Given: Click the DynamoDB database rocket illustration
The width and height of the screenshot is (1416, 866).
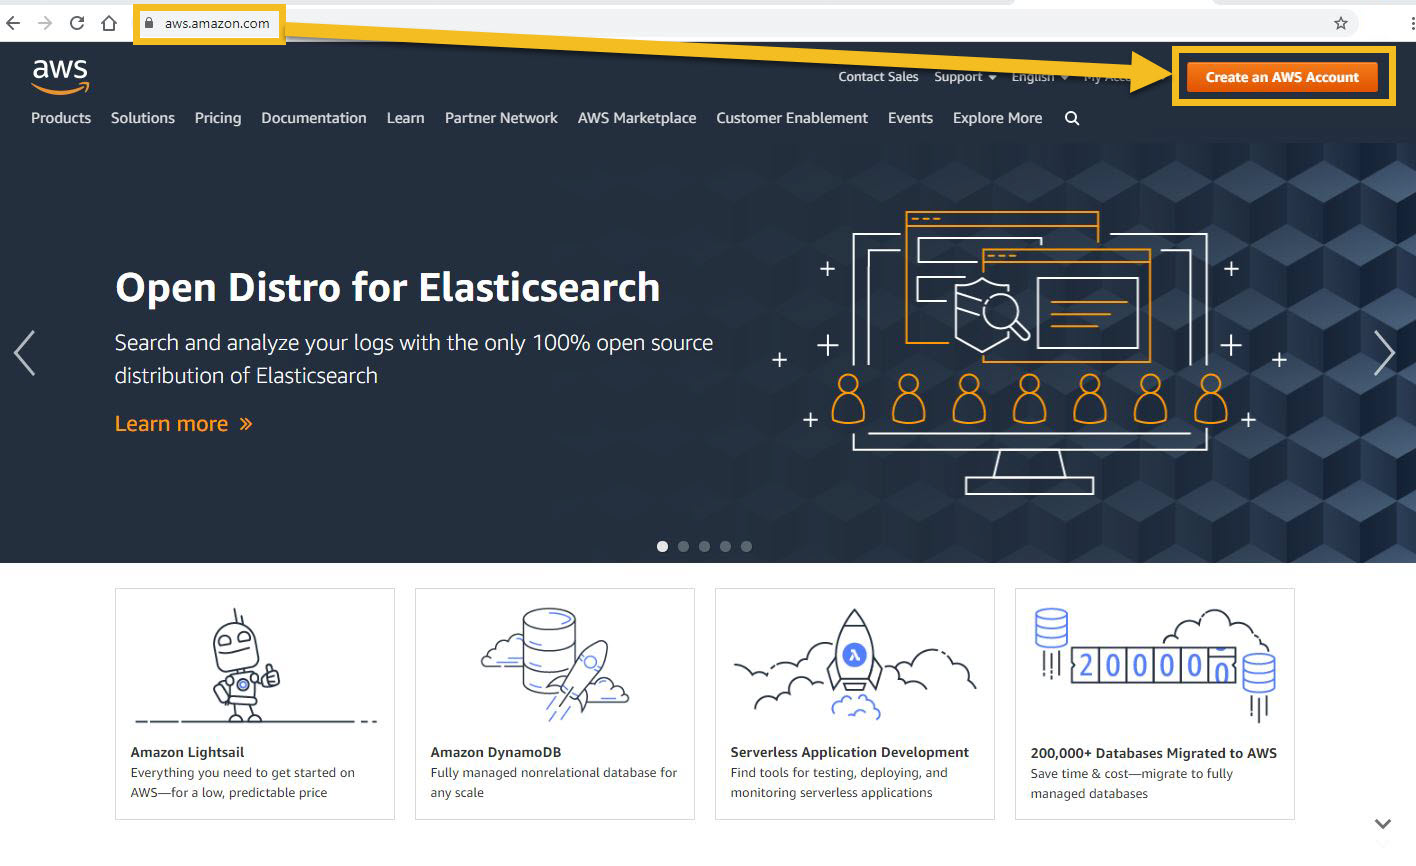Looking at the screenshot, I should [x=555, y=664].
